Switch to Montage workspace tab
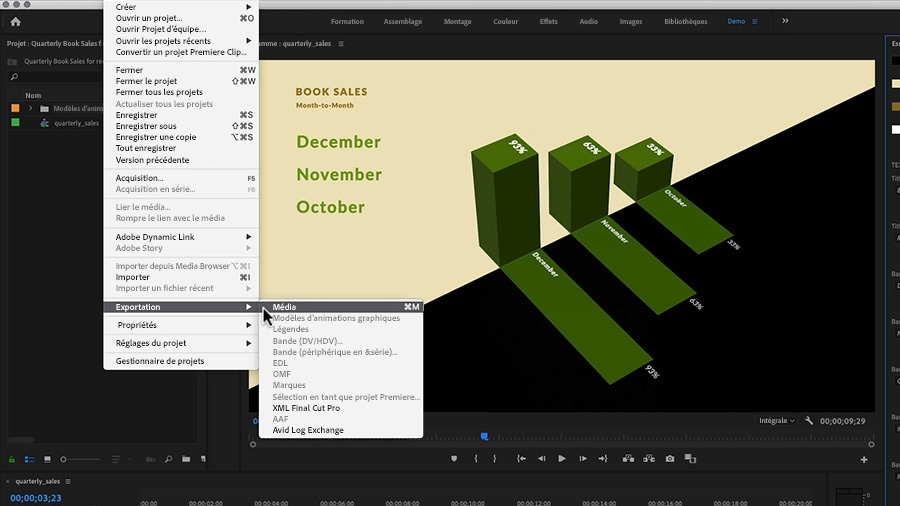The image size is (900, 506). (457, 21)
